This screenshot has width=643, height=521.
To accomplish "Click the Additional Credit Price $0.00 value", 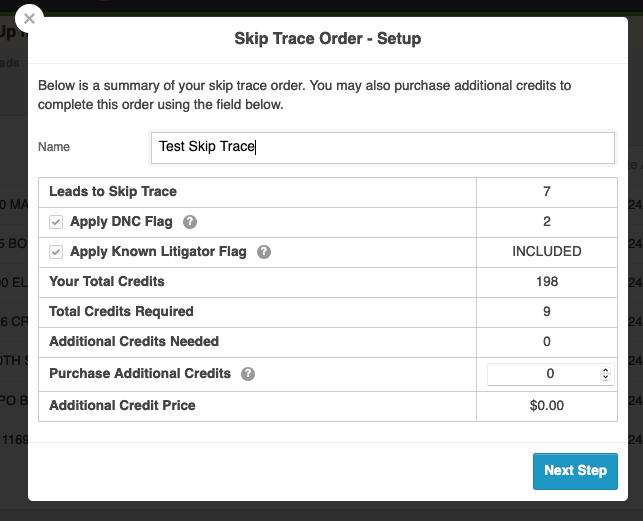I will (547, 405).
